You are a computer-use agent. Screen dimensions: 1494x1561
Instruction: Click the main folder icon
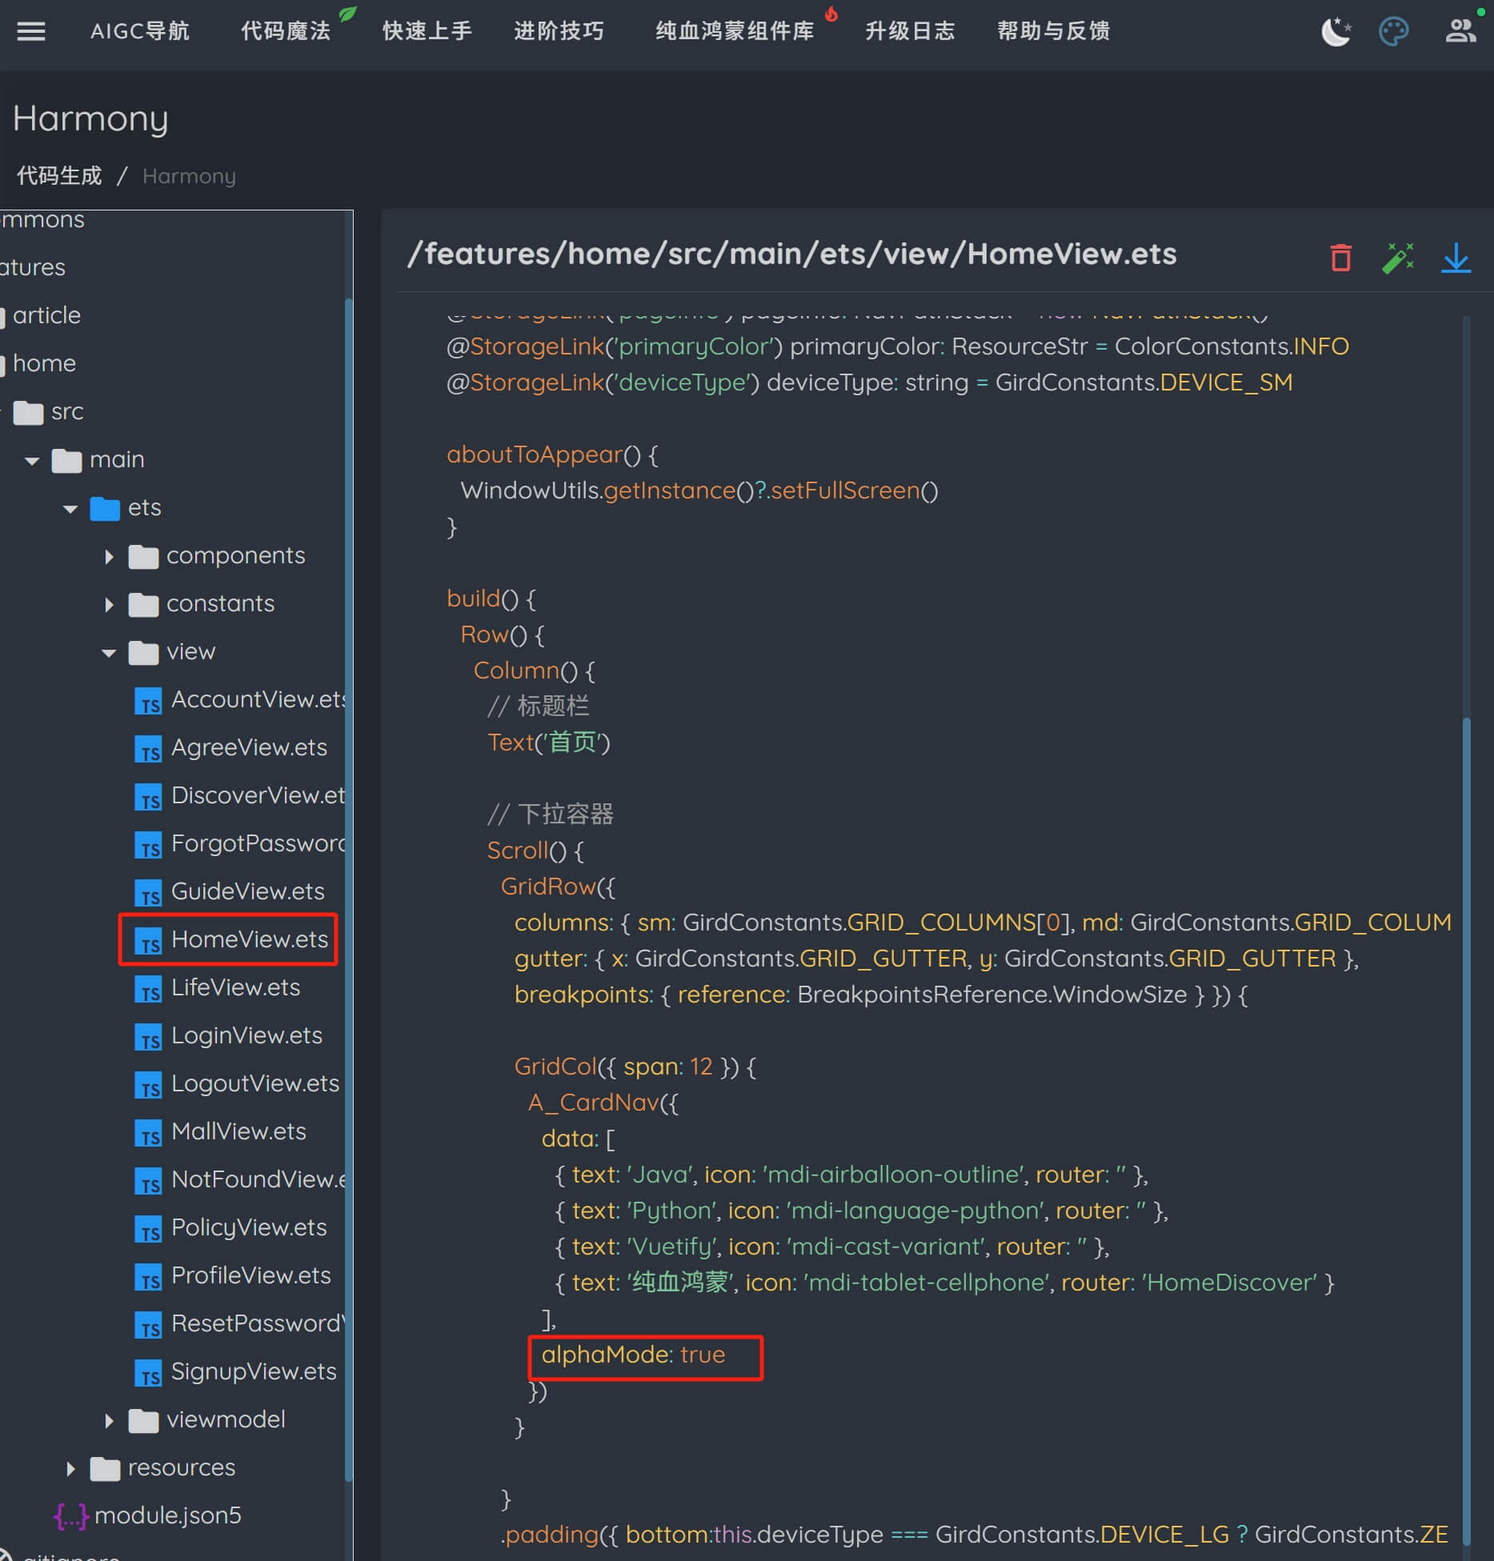point(67,461)
